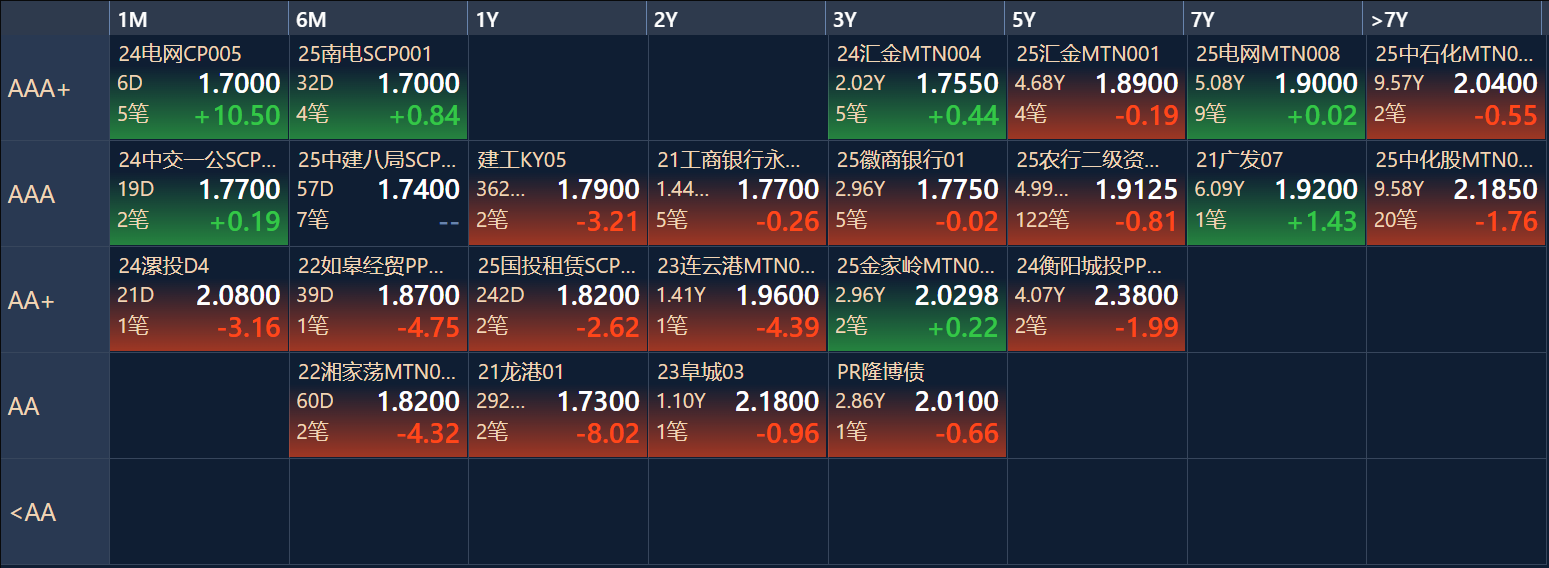Open the 23阜城03 tile
The width and height of the screenshot is (1549, 568).
coord(737,405)
